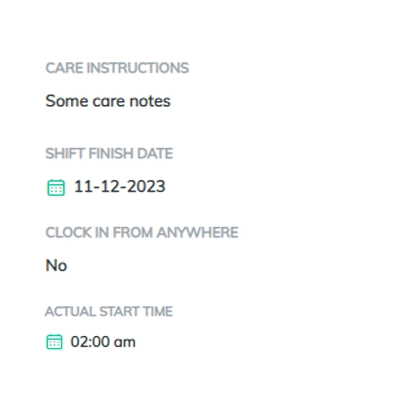Image resolution: width=400 pixels, height=400 pixels.
Task: Click the CLOCK IN FROM ANYWHERE label
Action: tap(142, 233)
